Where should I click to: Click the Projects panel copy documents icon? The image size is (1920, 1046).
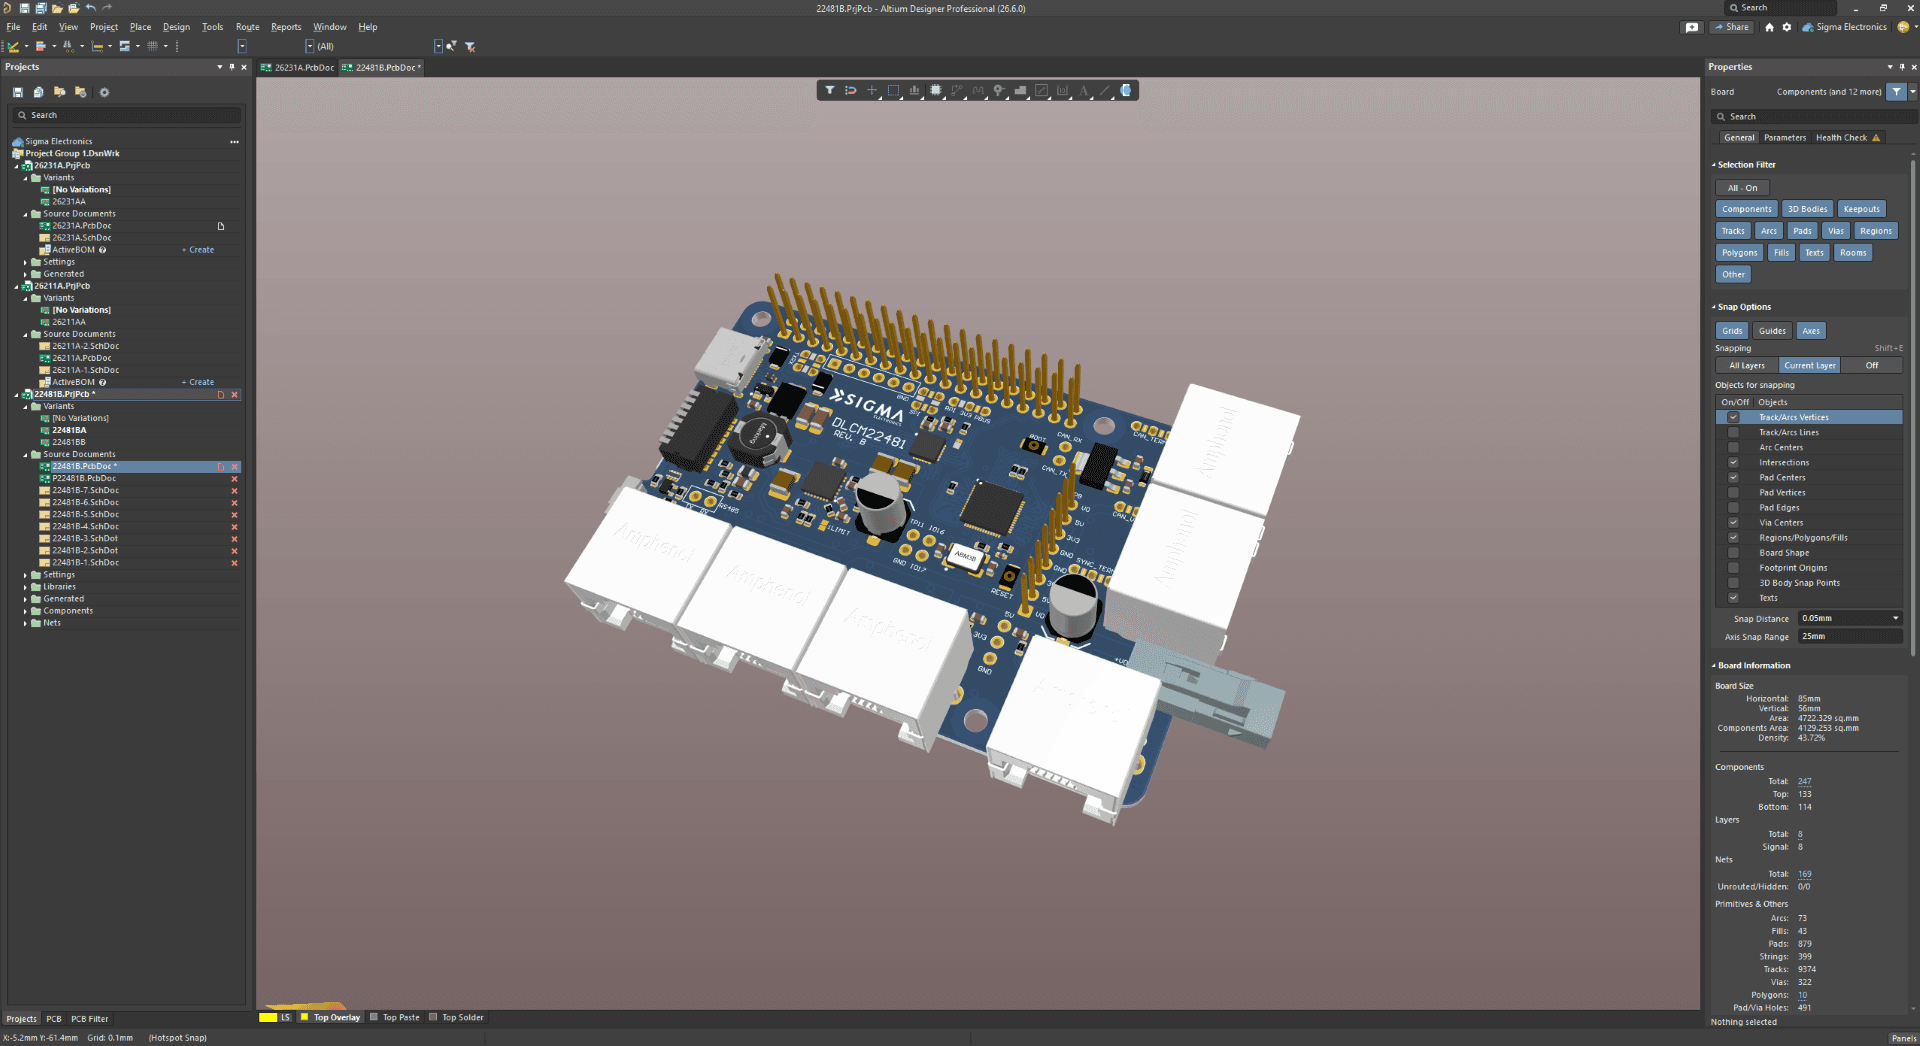tap(39, 92)
